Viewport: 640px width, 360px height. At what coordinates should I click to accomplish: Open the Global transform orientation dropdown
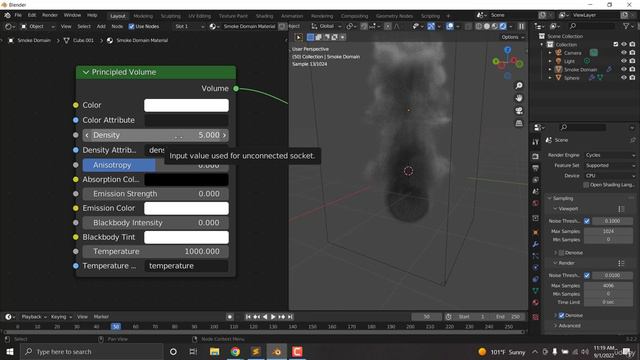[327, 26]
